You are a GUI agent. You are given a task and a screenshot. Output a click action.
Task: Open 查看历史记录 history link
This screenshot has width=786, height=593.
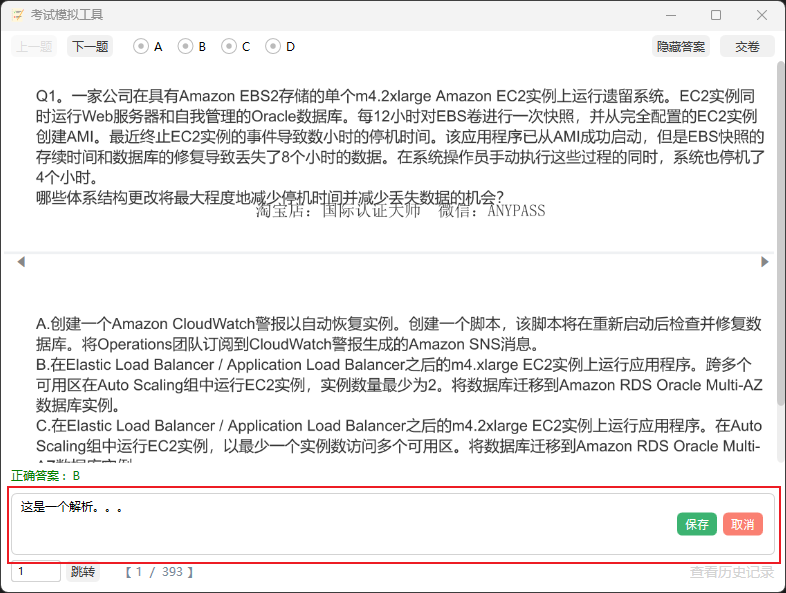(x=731, y=572)
